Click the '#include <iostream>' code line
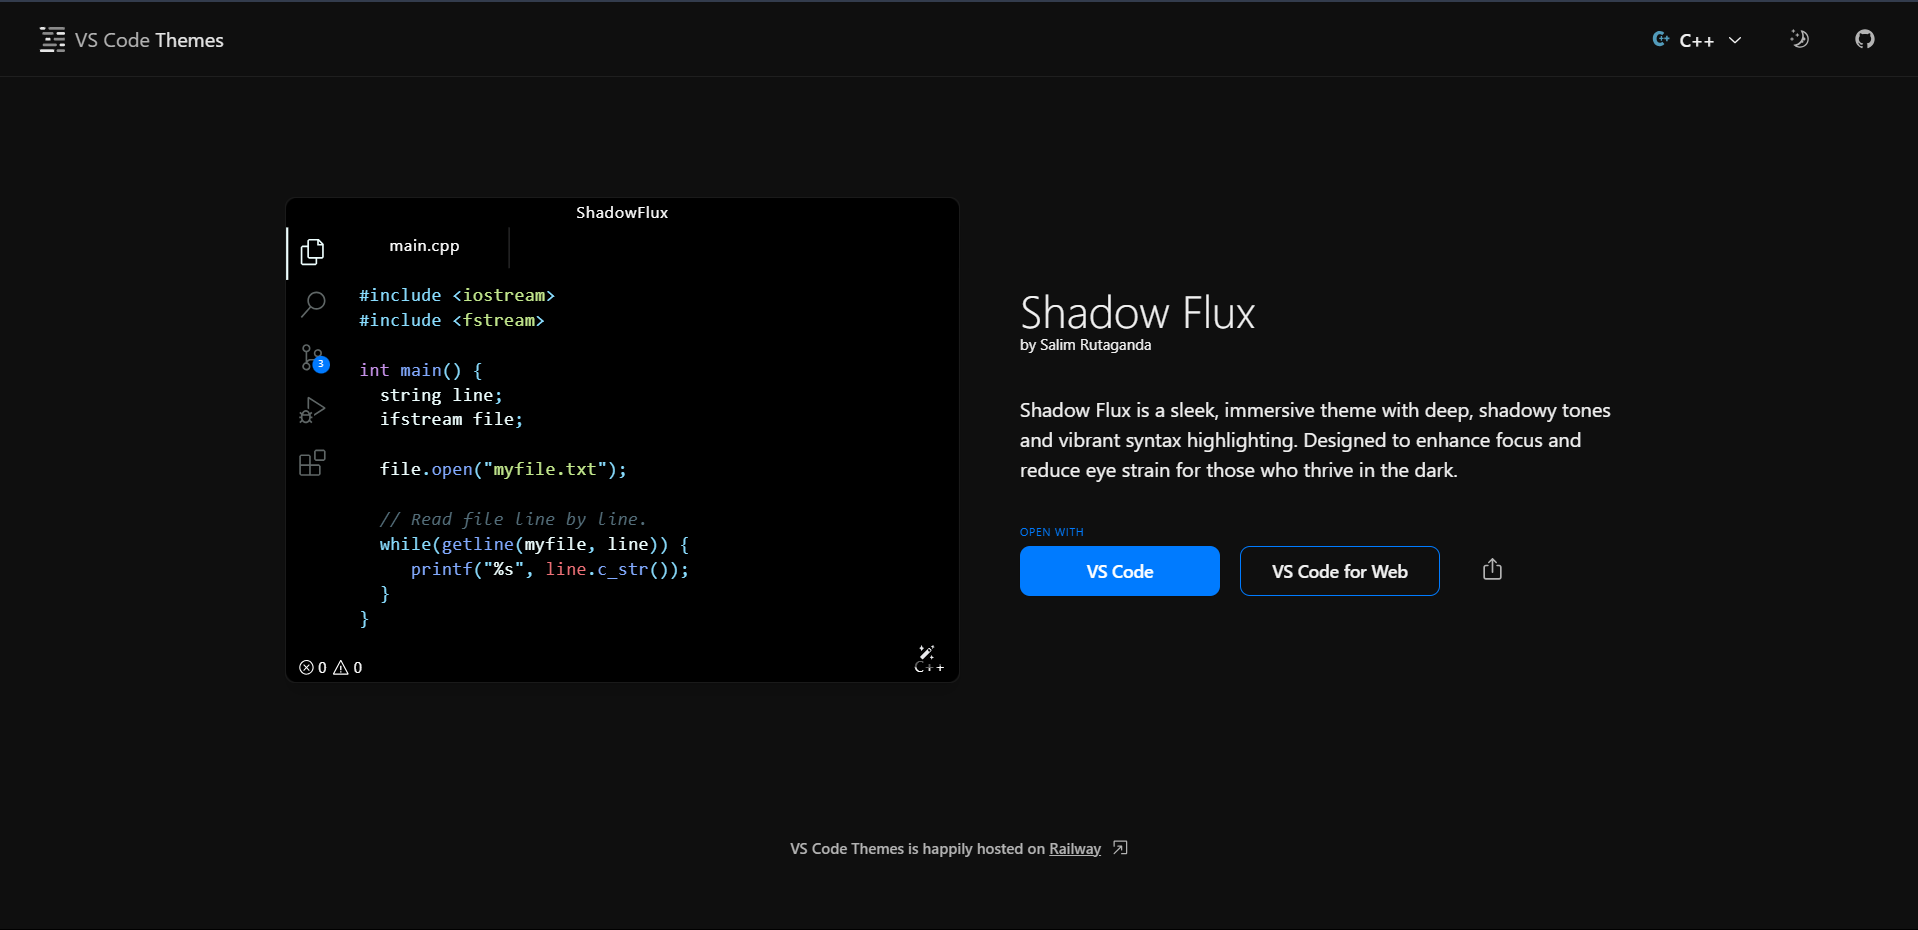1918x930 pixels. coord(457,295)
